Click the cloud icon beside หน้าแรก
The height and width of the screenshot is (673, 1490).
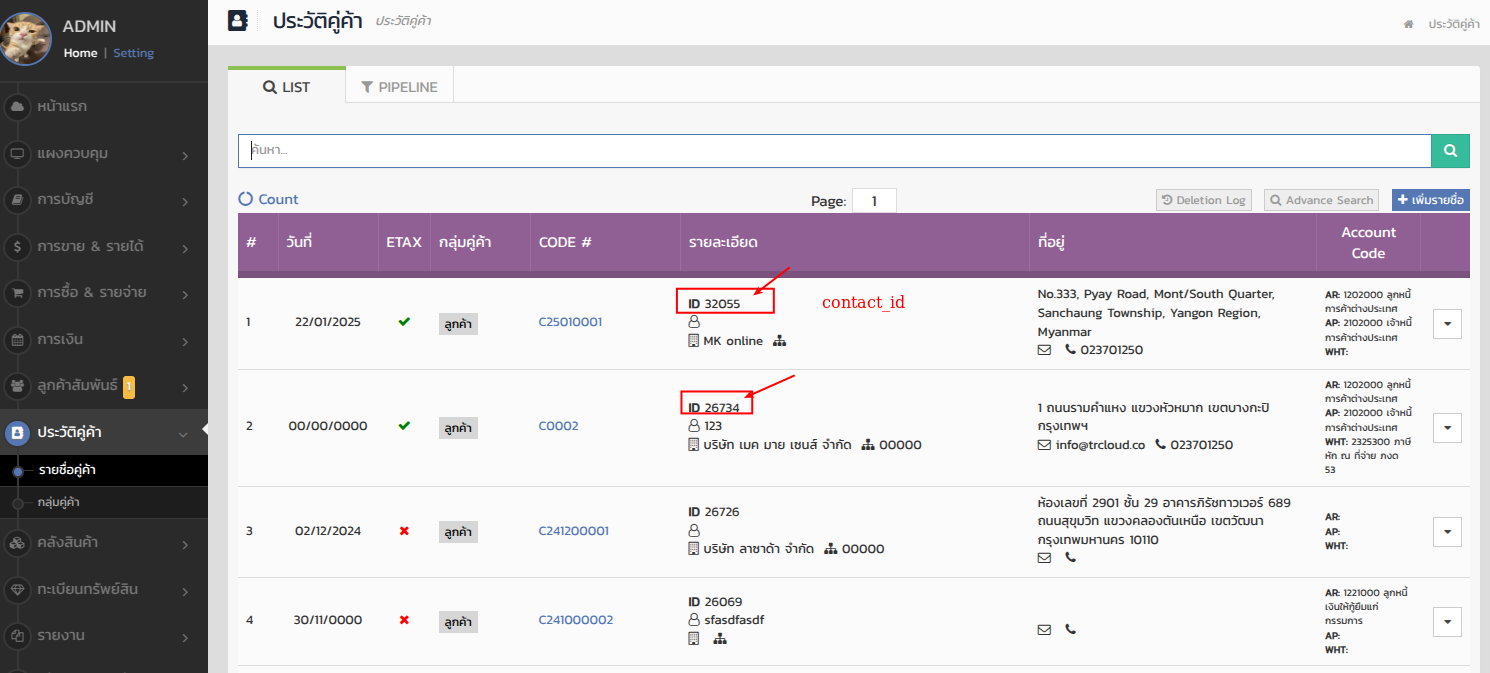click(17, 106)
